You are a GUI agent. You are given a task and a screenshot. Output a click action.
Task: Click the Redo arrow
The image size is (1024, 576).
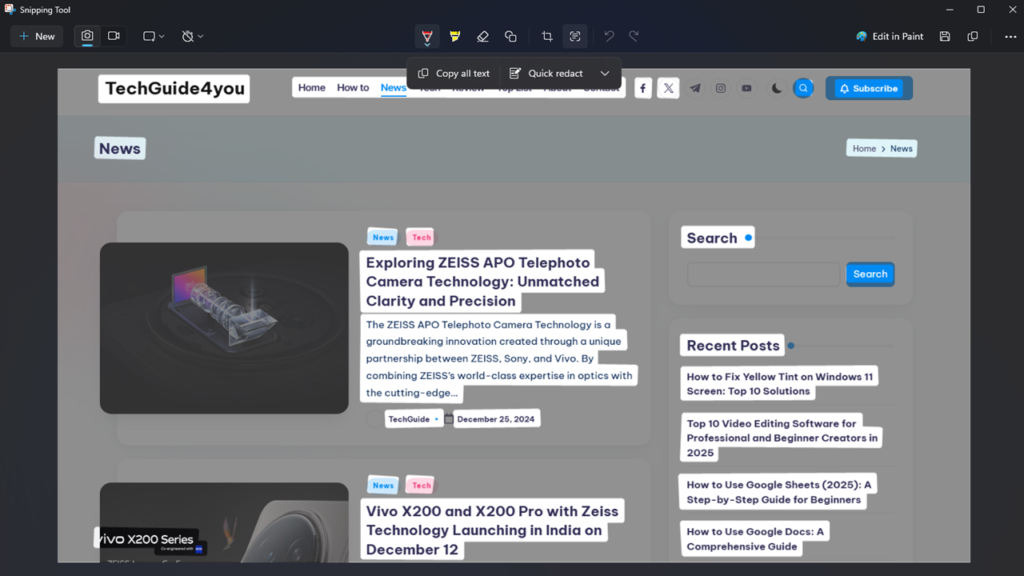(x=633, y=37)
